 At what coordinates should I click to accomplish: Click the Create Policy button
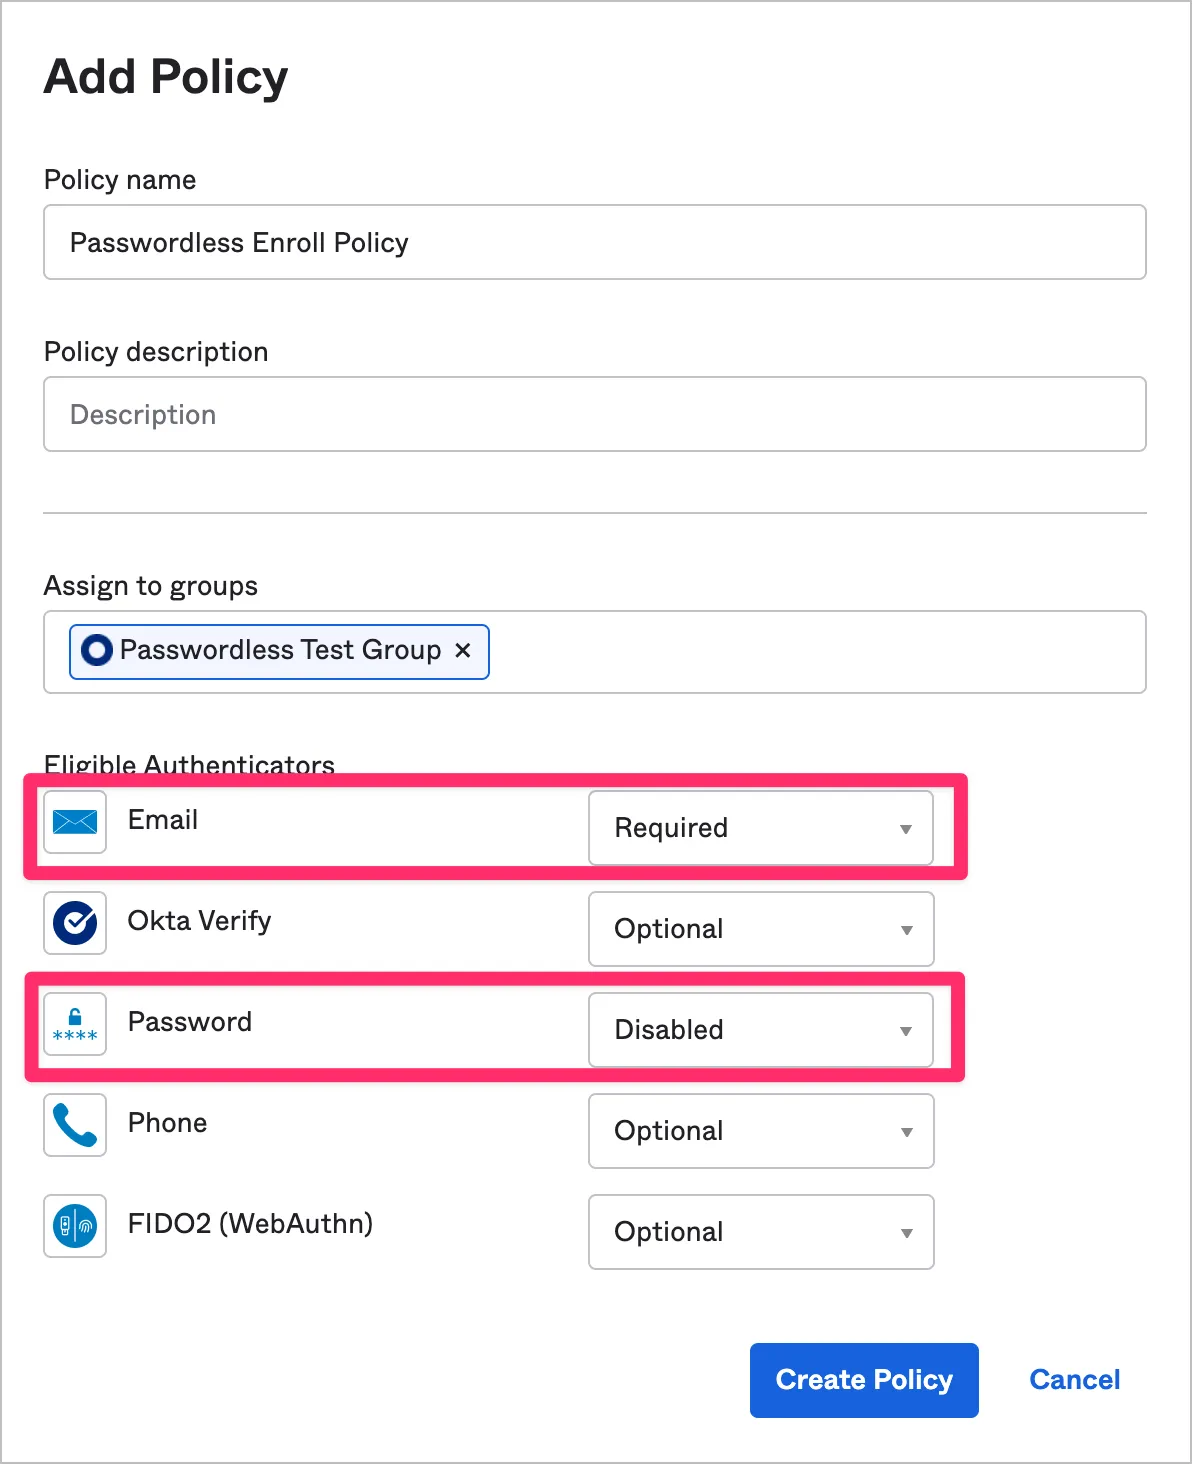(864, 1380)
